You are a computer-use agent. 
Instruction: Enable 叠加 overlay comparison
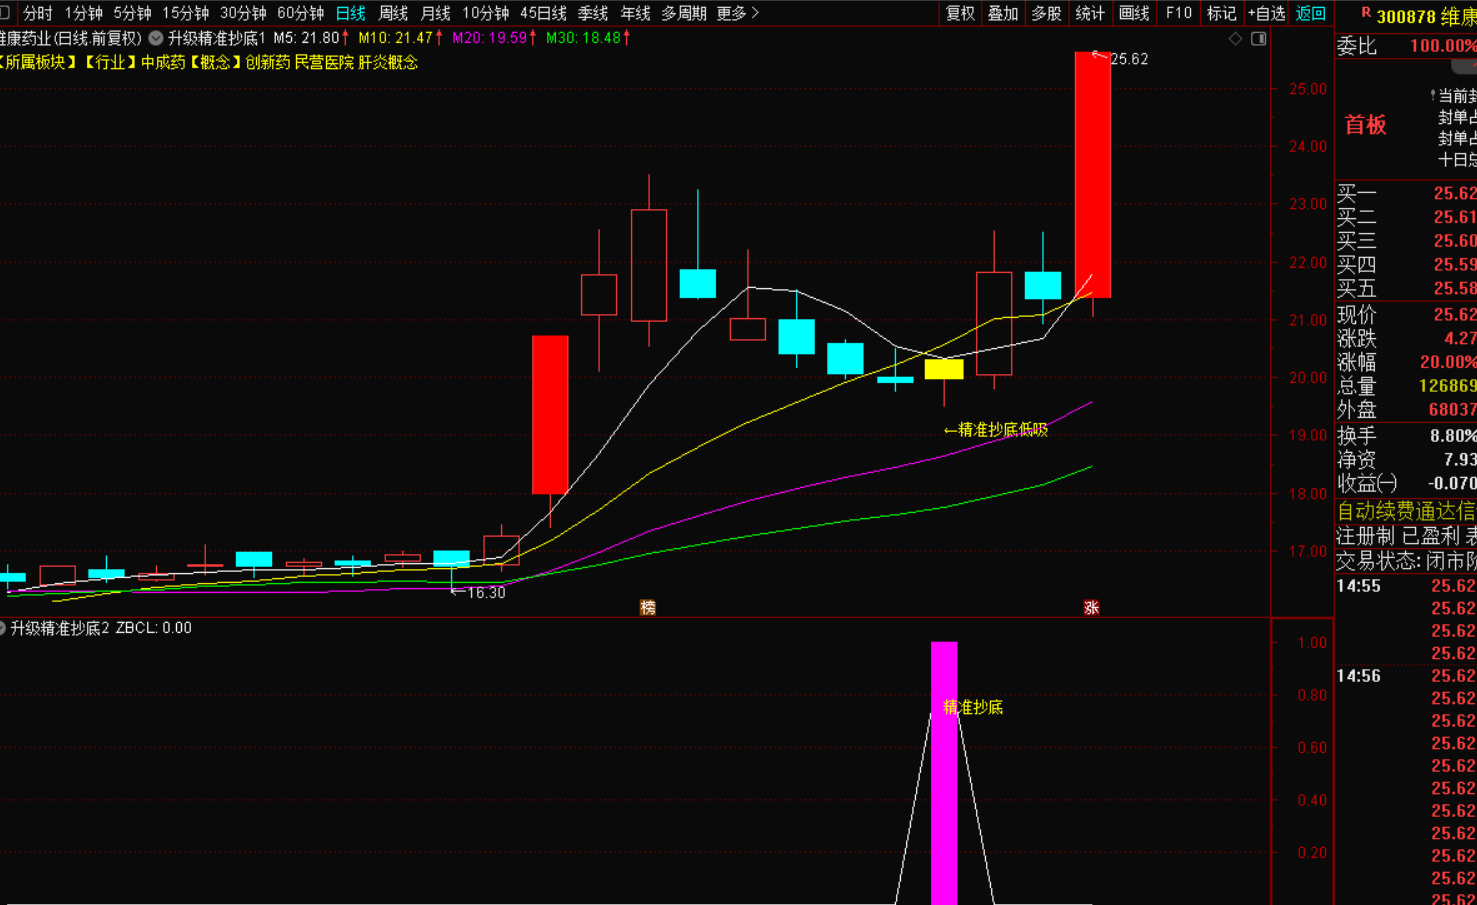tap(1003, 13)
